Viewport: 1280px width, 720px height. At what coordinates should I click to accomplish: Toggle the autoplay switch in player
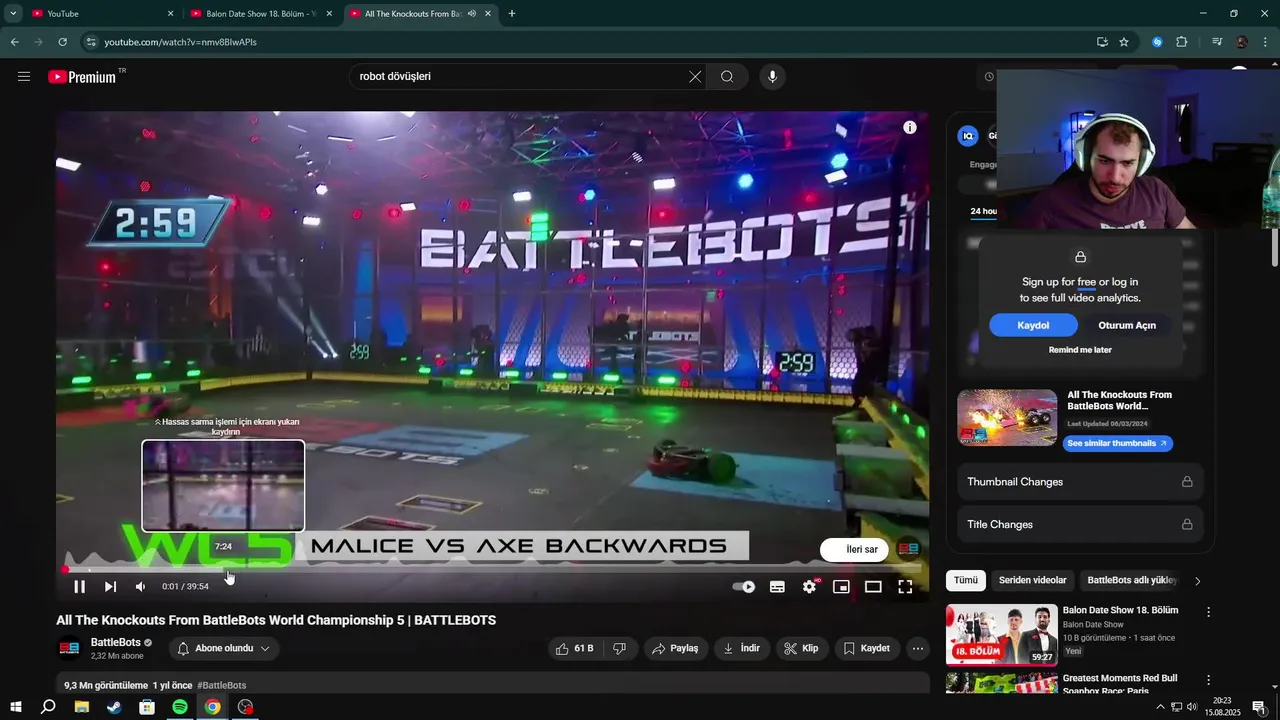pyautogui.click(x=744, y=587)
